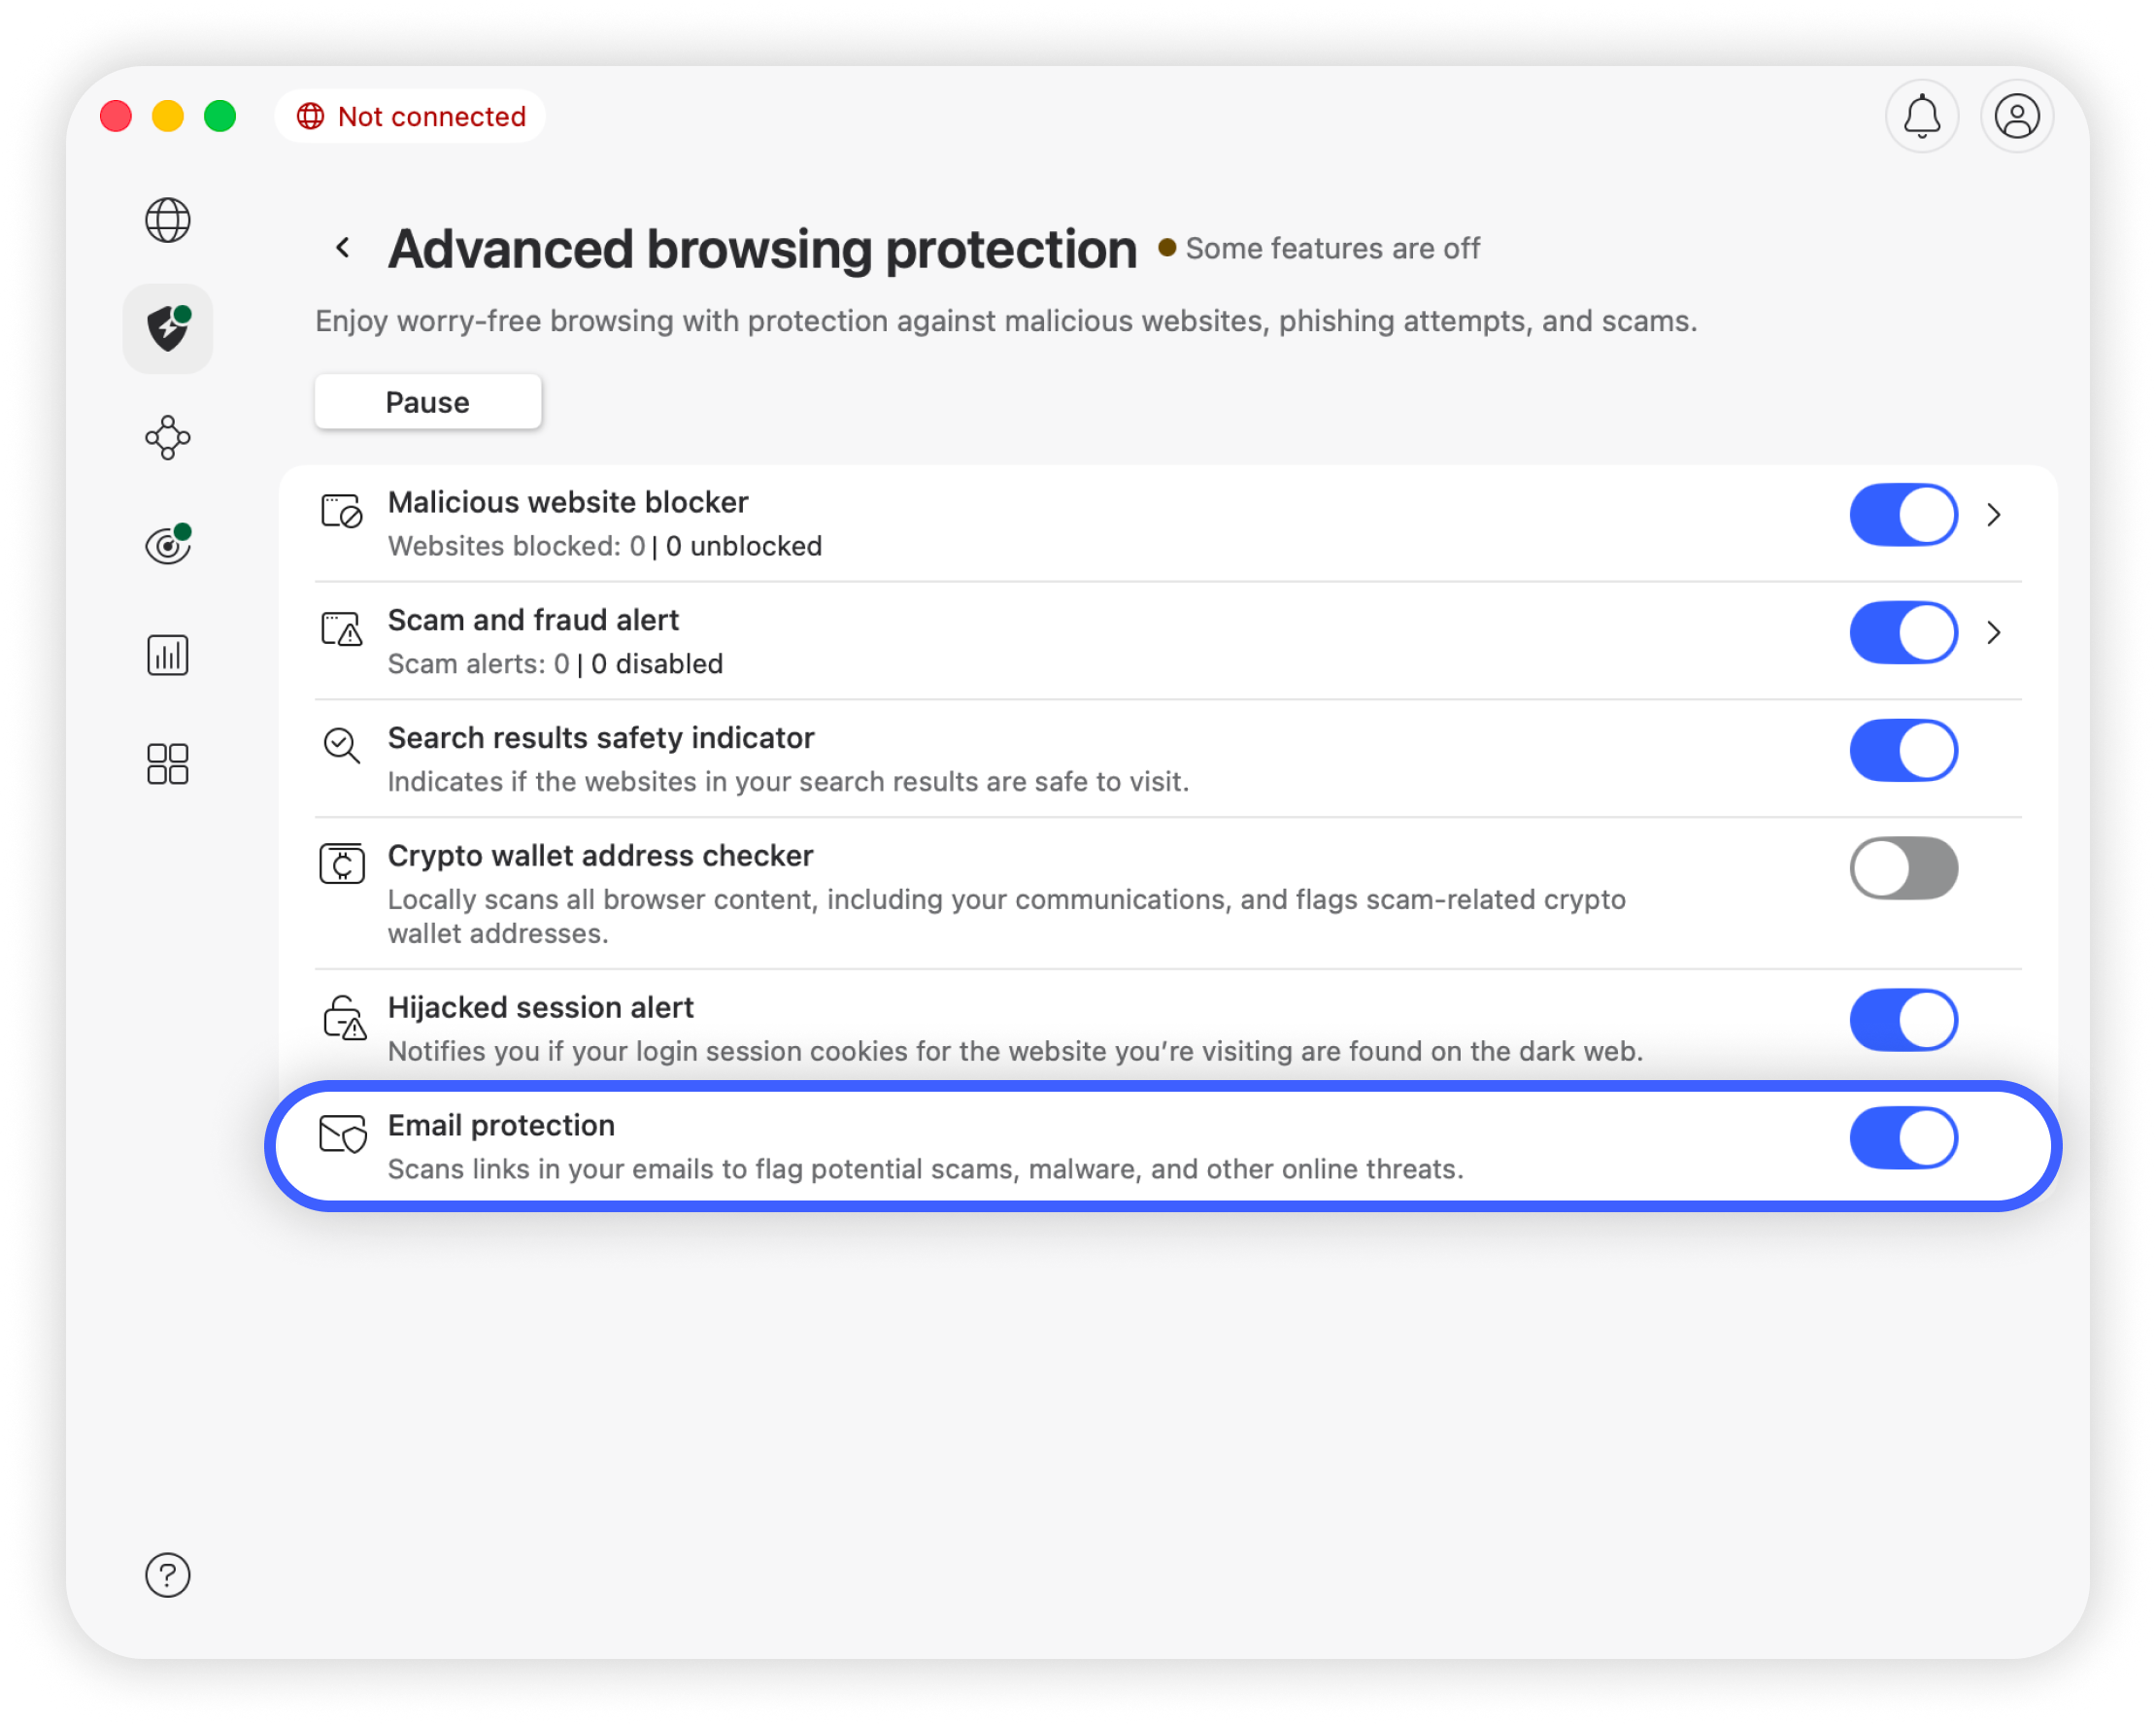The width and height of the screenshot is (2156, 1725).
Task: Open the radar target sidebar icon
Action: [x=168, y=546]
